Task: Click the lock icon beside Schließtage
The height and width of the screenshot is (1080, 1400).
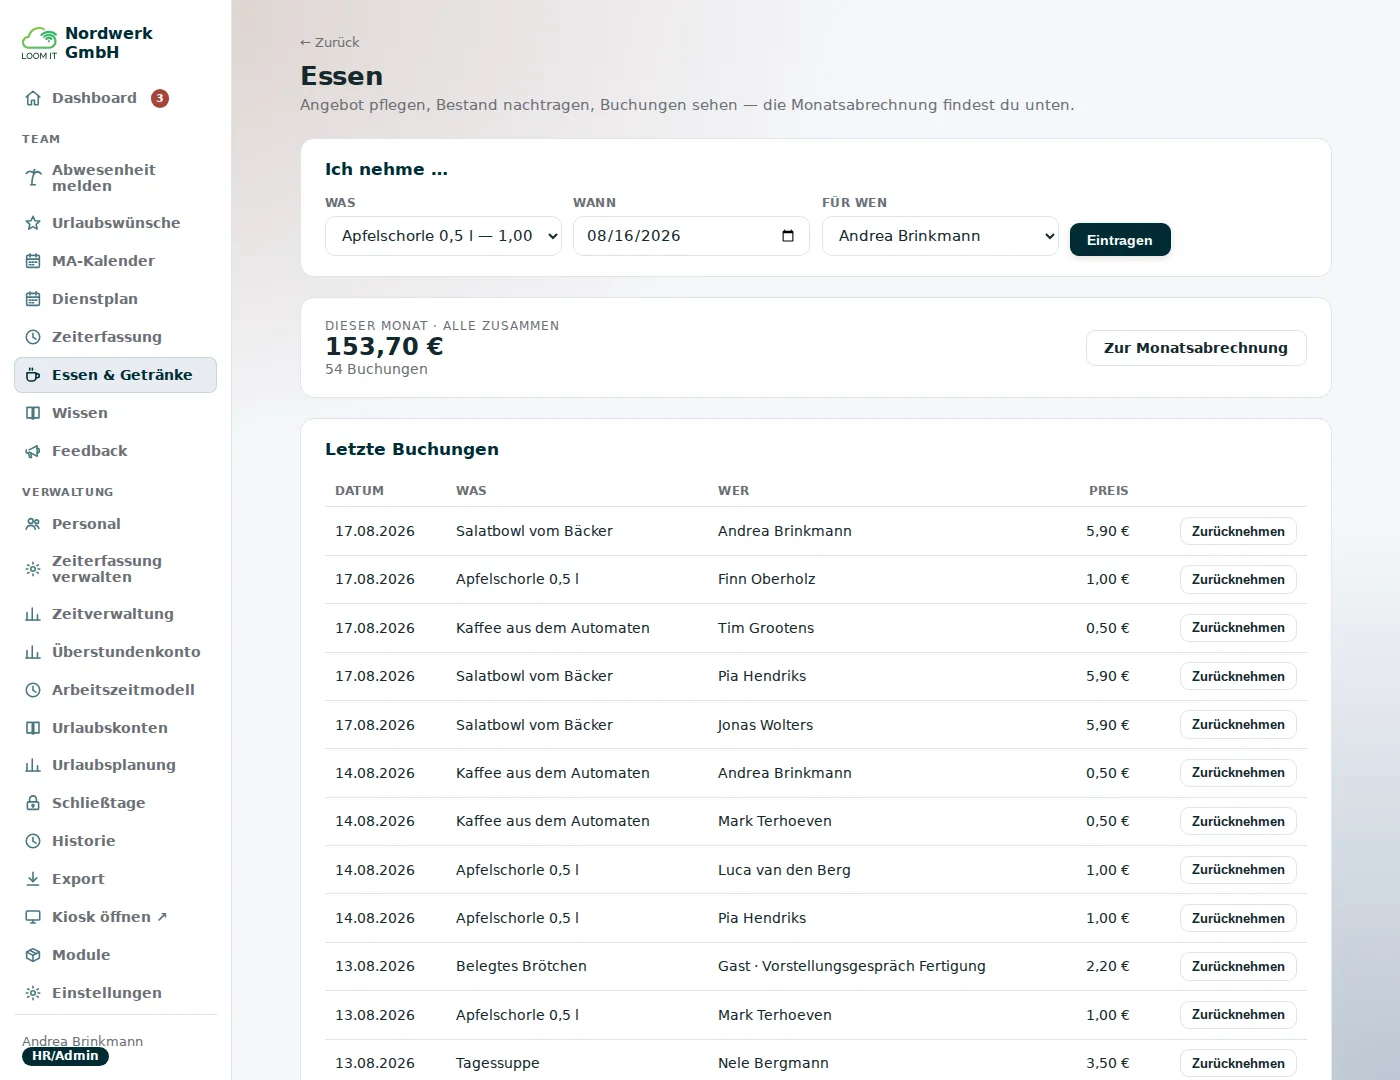Action: (33, 803)
